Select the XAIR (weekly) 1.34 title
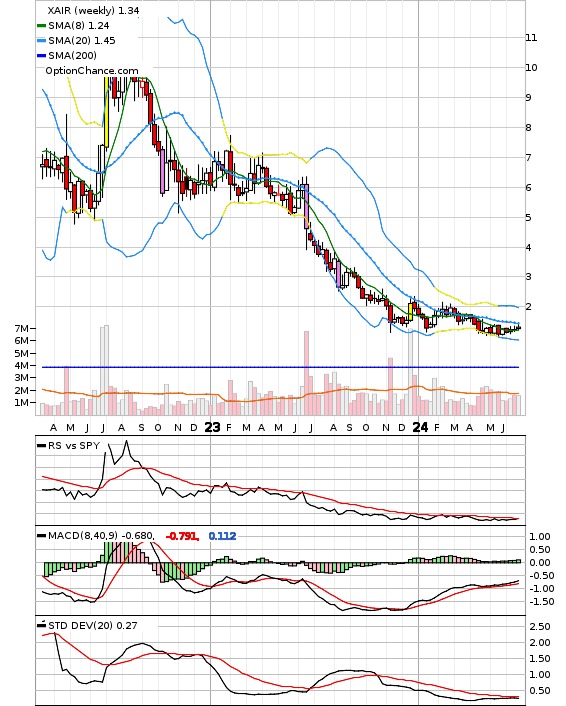 tap(93, 10)
